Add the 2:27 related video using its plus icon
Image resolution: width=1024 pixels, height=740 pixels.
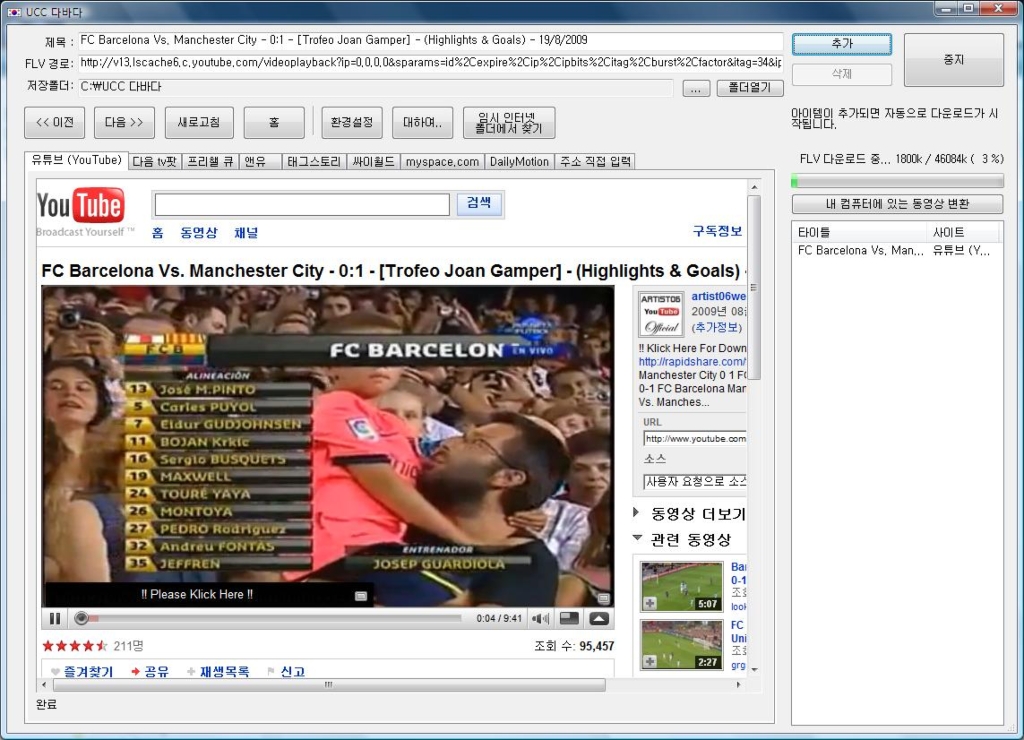(650, 662)
